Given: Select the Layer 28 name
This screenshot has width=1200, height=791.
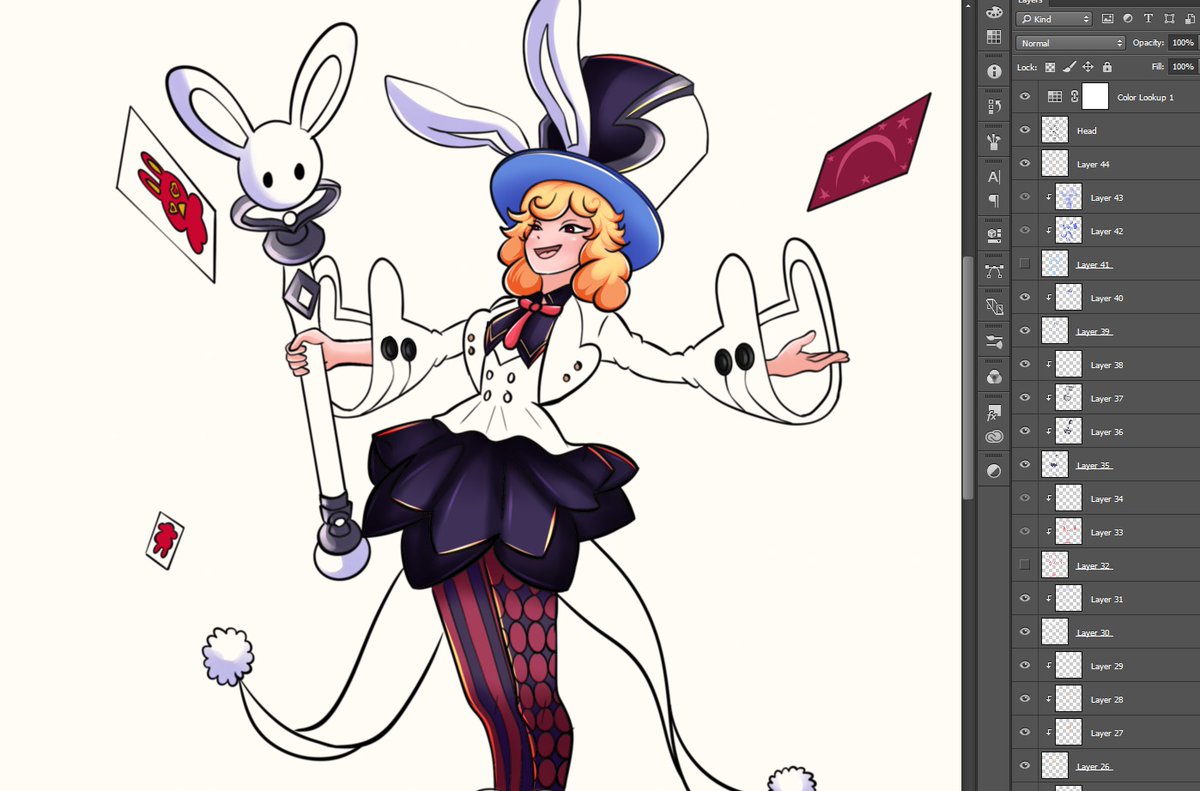Looking at the screenshot, I should pyautogui.click(x=1107, y=700).
